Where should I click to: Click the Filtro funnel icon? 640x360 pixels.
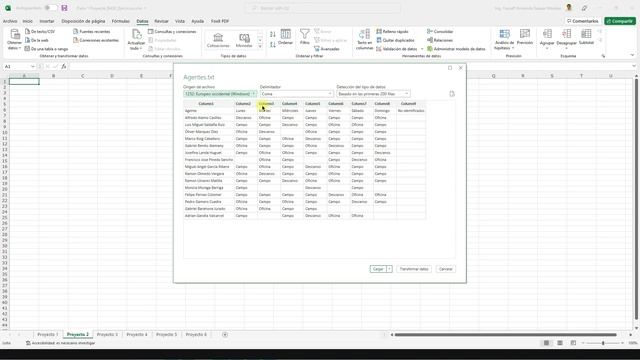(304, 34)
